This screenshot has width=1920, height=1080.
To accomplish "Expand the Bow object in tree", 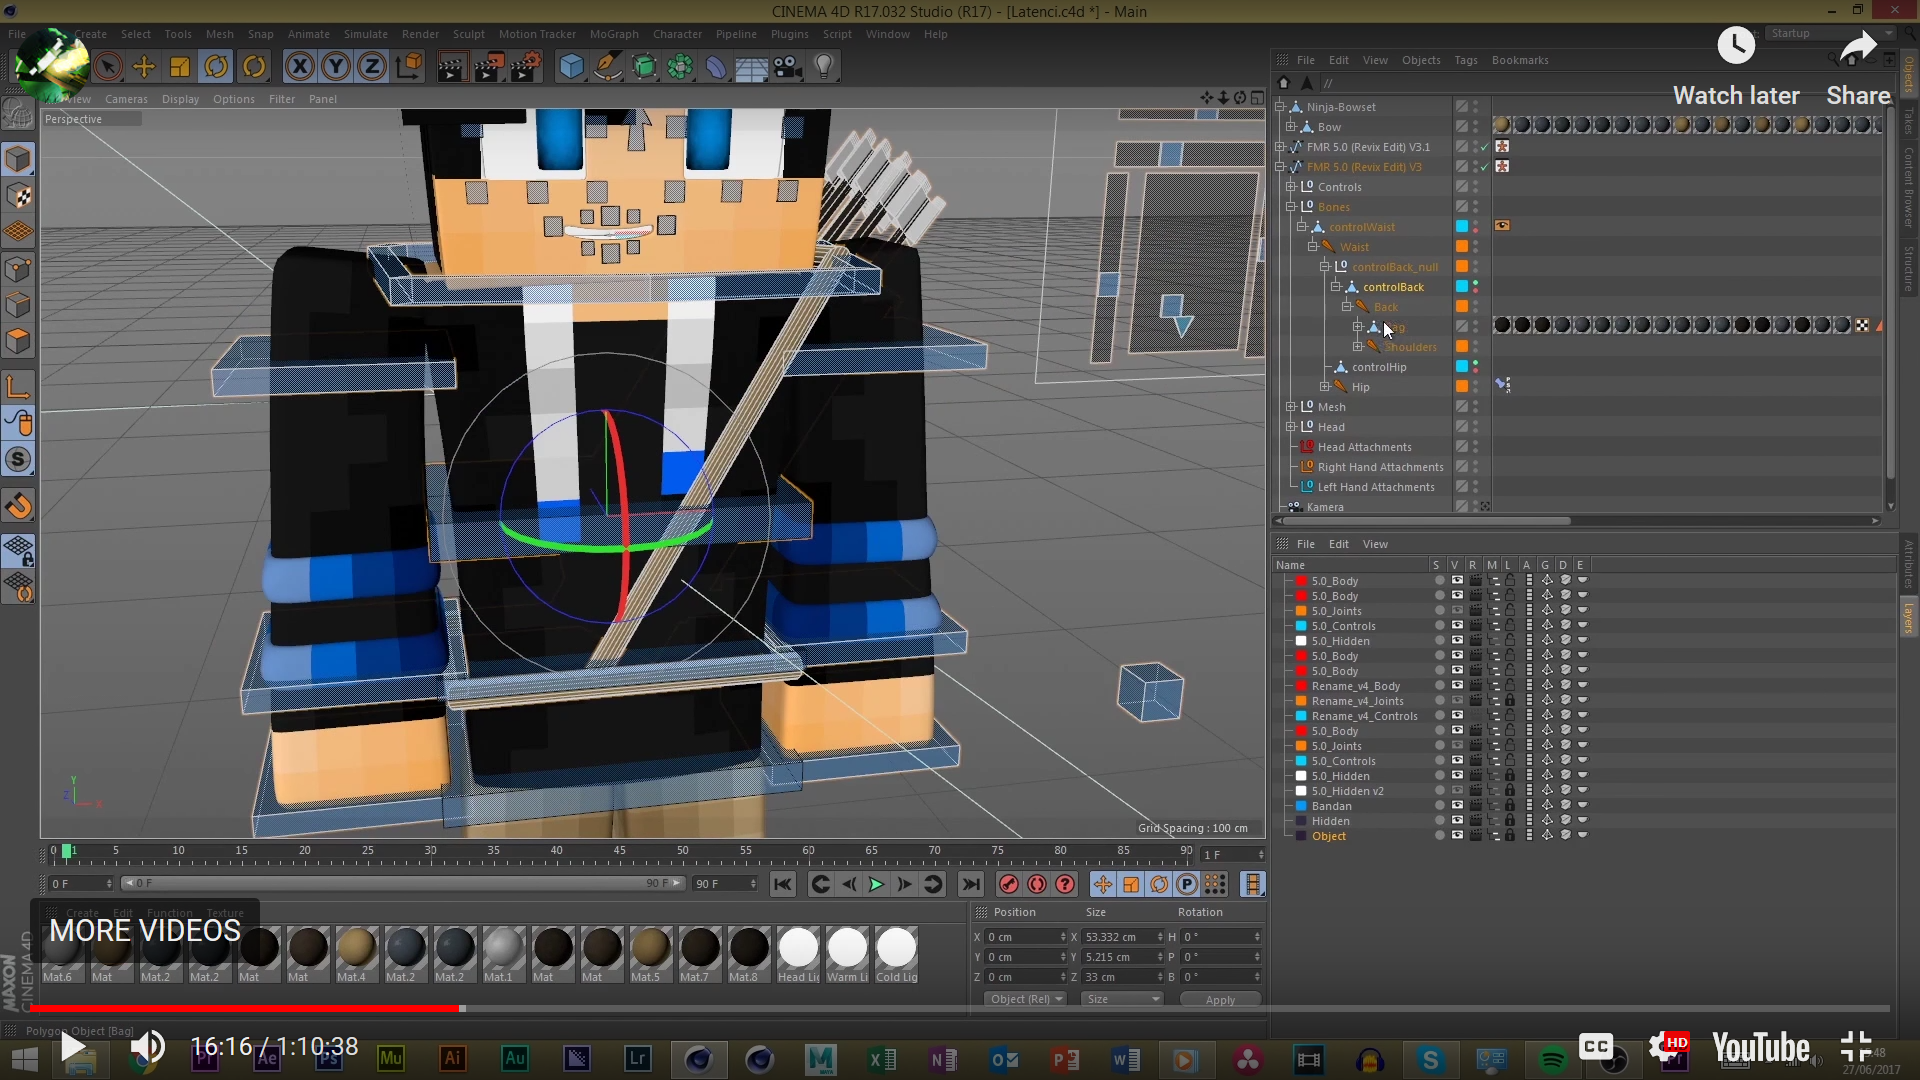I will (x=1291, y=127).
